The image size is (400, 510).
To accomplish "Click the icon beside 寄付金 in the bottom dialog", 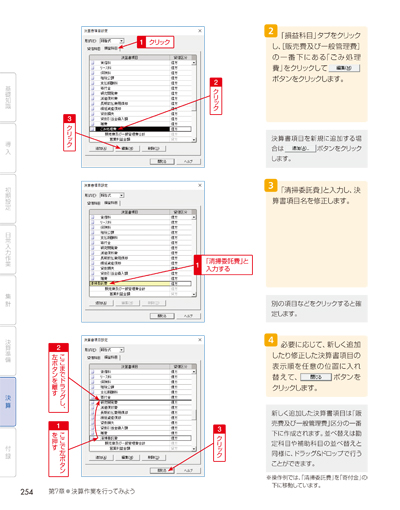I will pyautogui.click(x=93, y=397).
